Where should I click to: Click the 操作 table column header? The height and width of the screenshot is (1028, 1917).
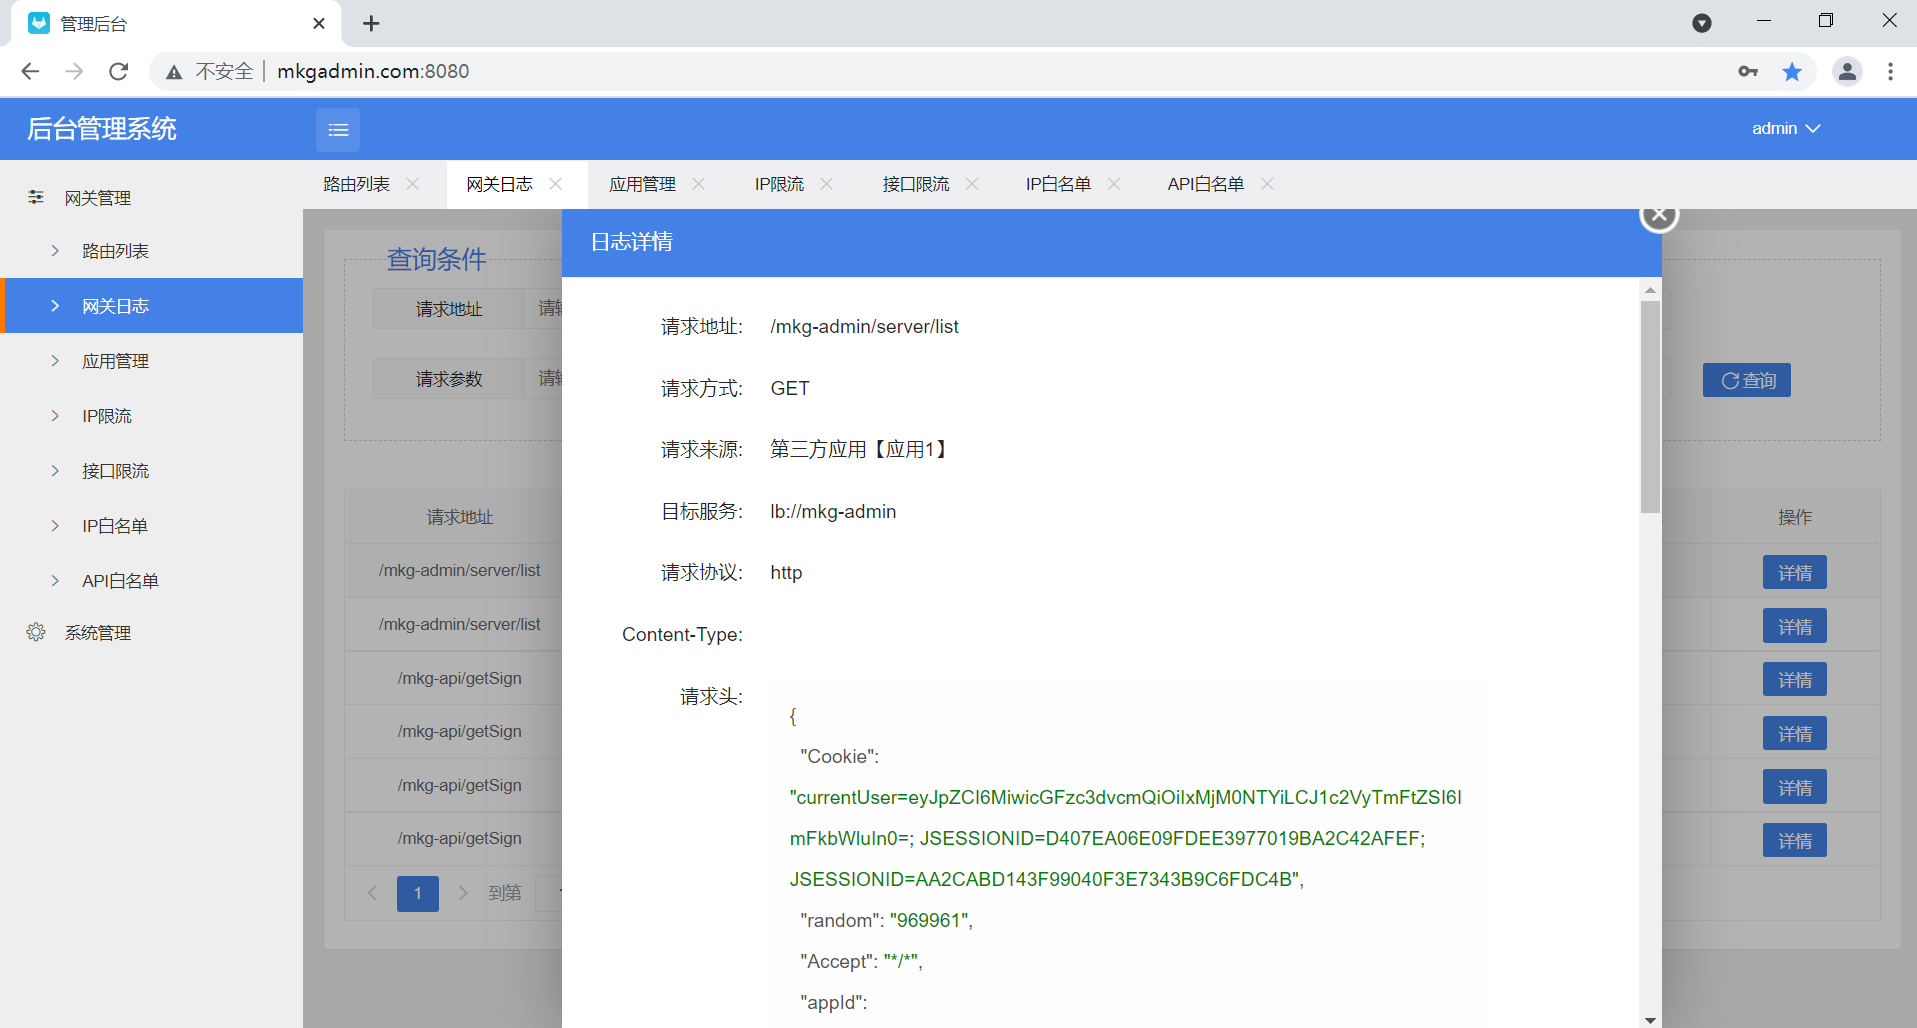(x=1795, y=517)
